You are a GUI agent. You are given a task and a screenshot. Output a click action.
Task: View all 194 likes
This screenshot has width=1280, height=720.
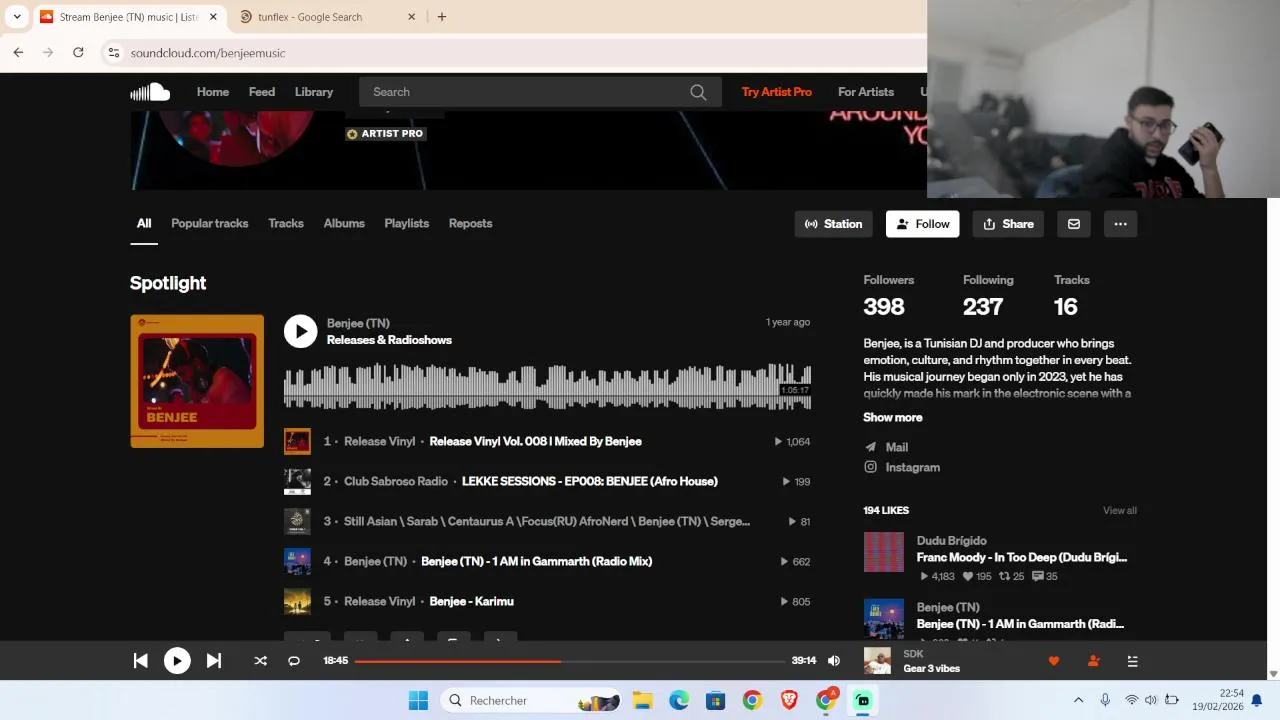click(x=1120, y=510)
